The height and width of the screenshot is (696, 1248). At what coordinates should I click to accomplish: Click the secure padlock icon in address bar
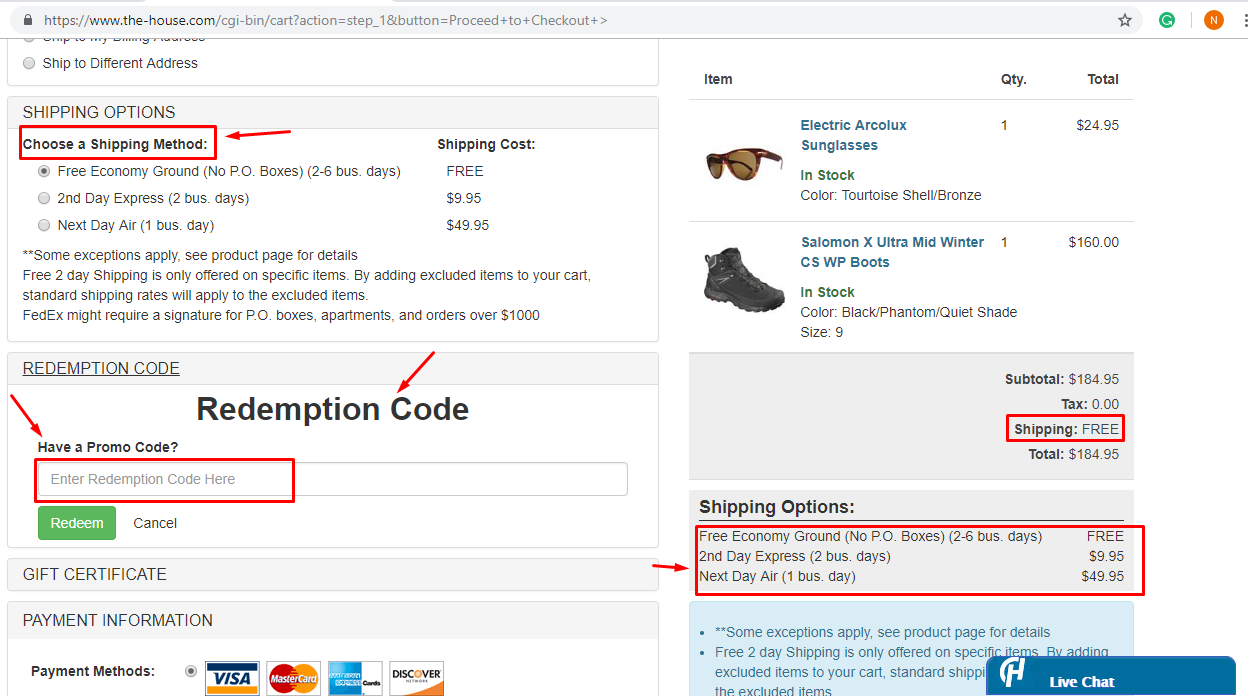pyautogui.click(x=28, y=20)
